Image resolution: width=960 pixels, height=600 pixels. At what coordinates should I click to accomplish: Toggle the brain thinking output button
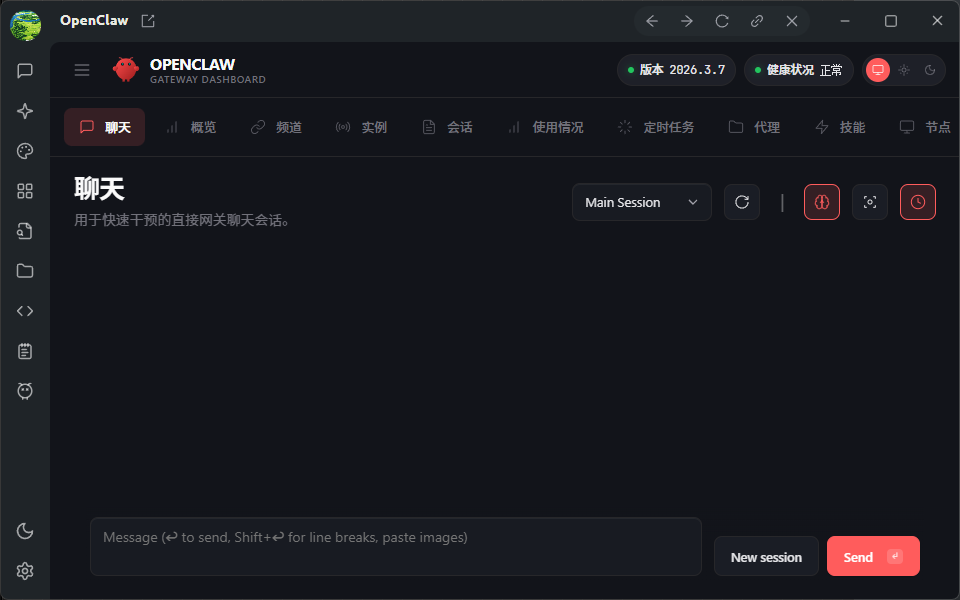(x=822, y=202)
